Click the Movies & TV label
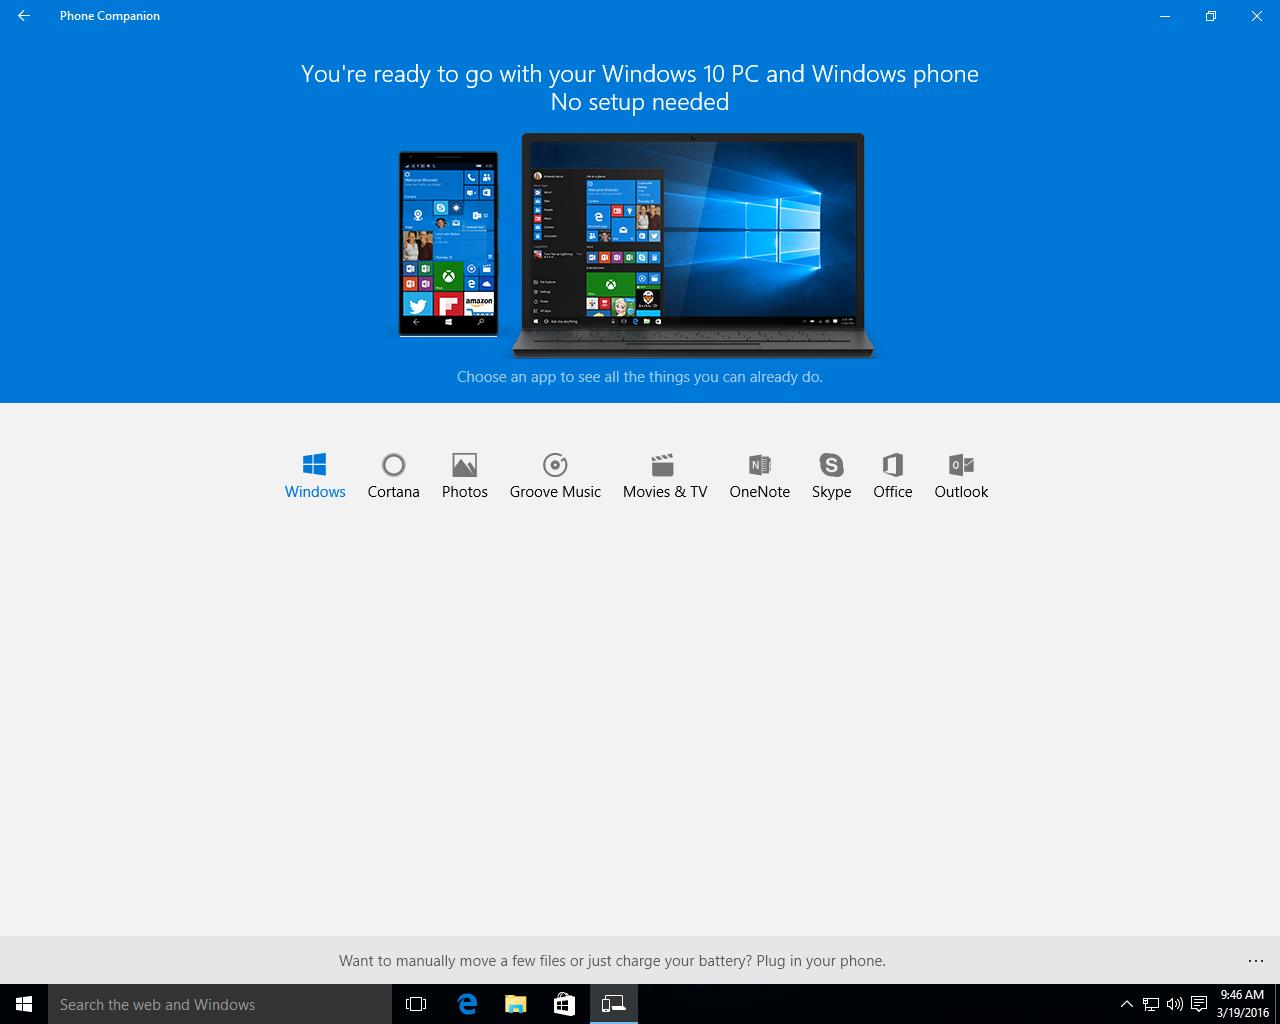The image size is (1280, 1024). 665,492
